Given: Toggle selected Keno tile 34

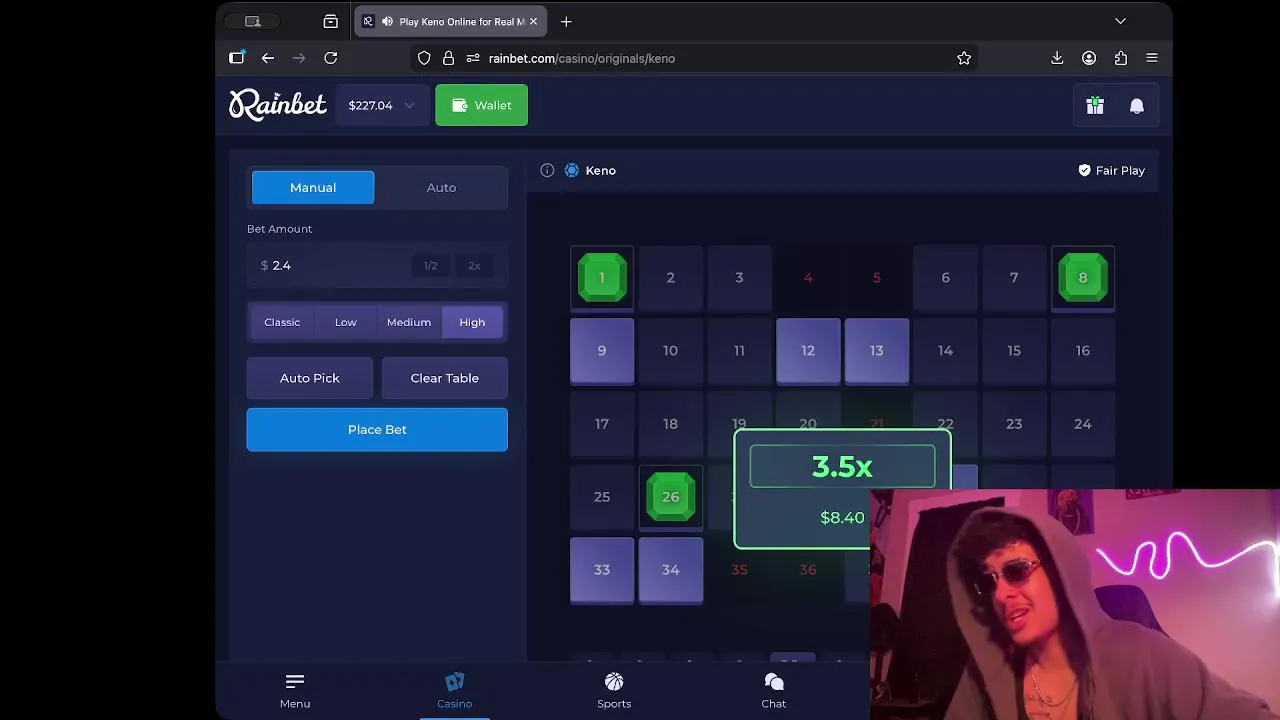Looking at the screenshot, I should tap(671, 570).
